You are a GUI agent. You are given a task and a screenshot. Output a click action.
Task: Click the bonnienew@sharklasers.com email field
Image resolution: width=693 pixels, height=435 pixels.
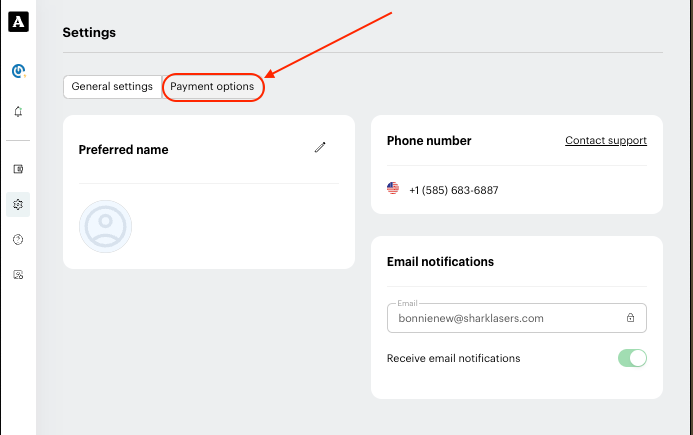[517, 318]
